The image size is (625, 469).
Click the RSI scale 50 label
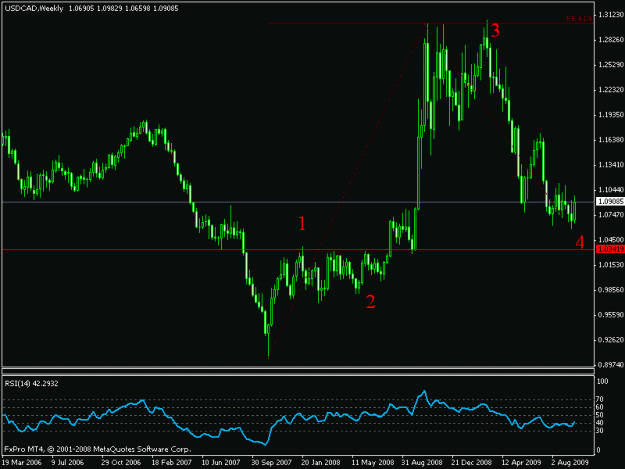click(x=600, y=415)
